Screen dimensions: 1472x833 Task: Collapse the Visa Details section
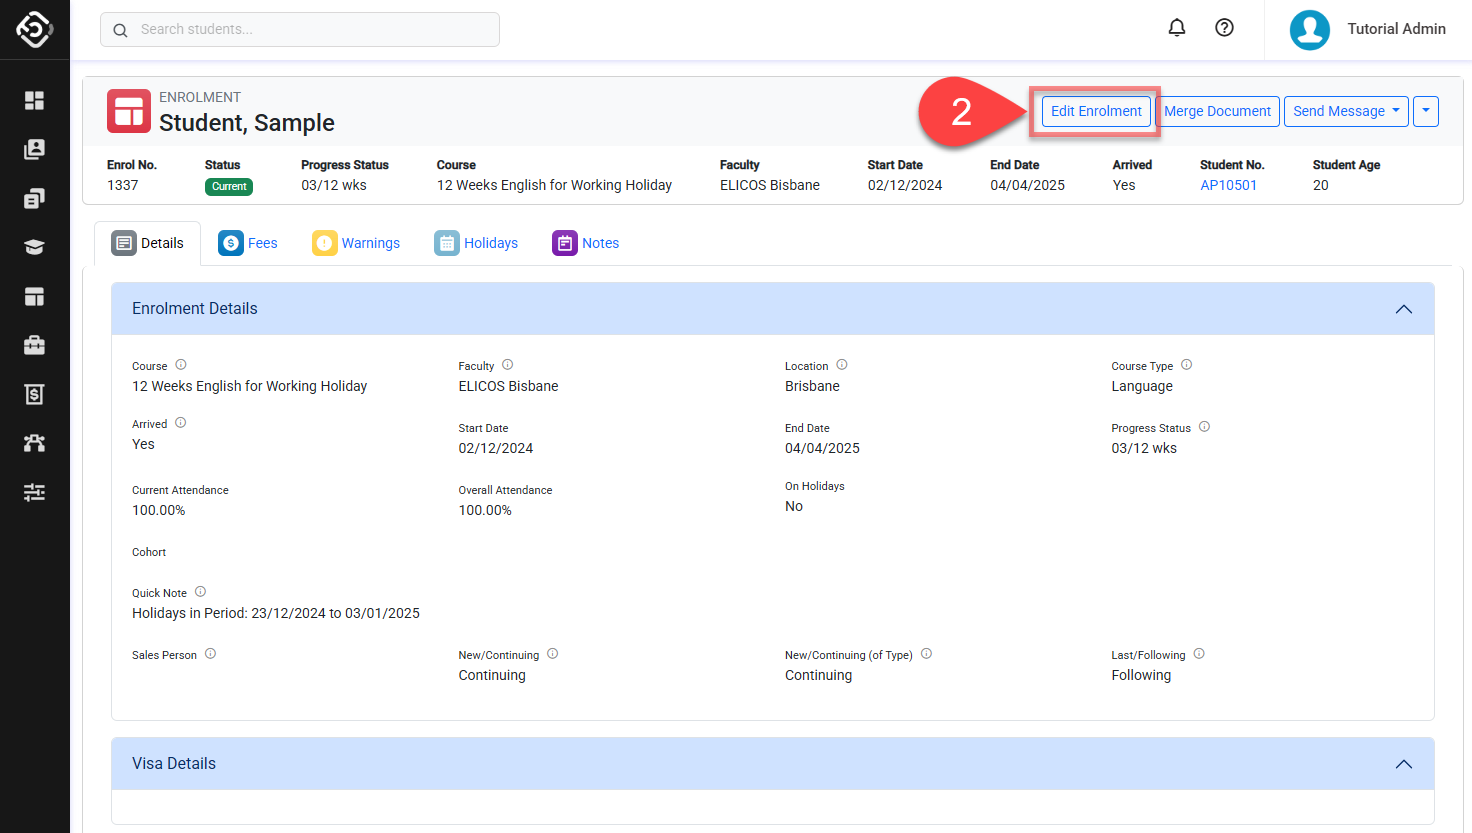pyautogui.click(x=1403, y=764)
